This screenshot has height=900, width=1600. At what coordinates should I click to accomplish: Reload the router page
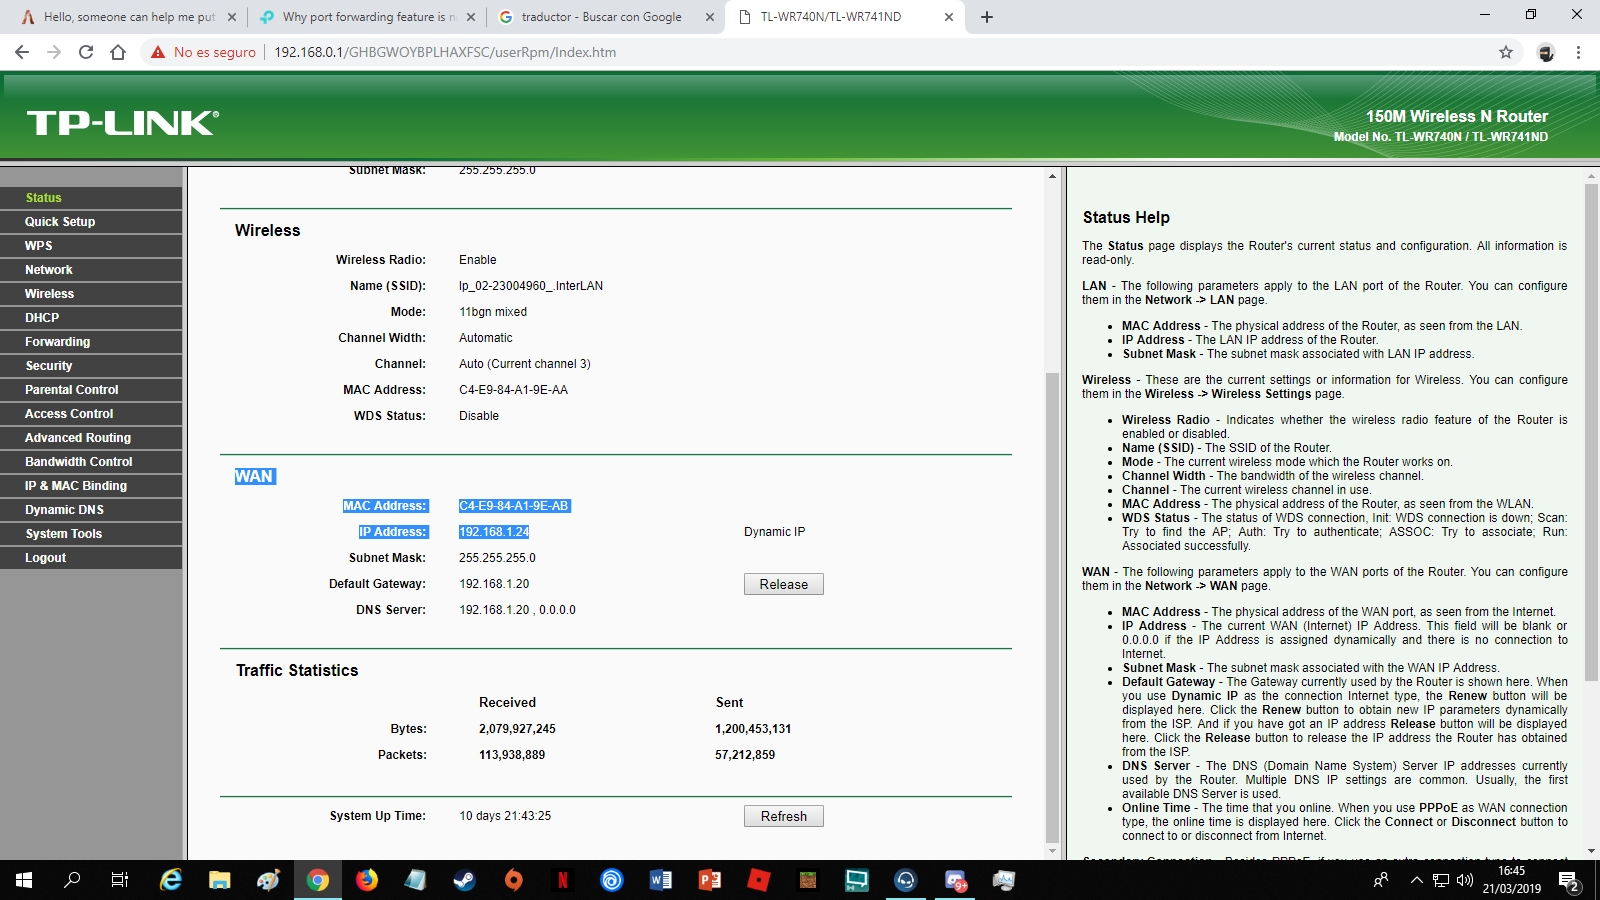pyautogui.click(x=86, y=52)
